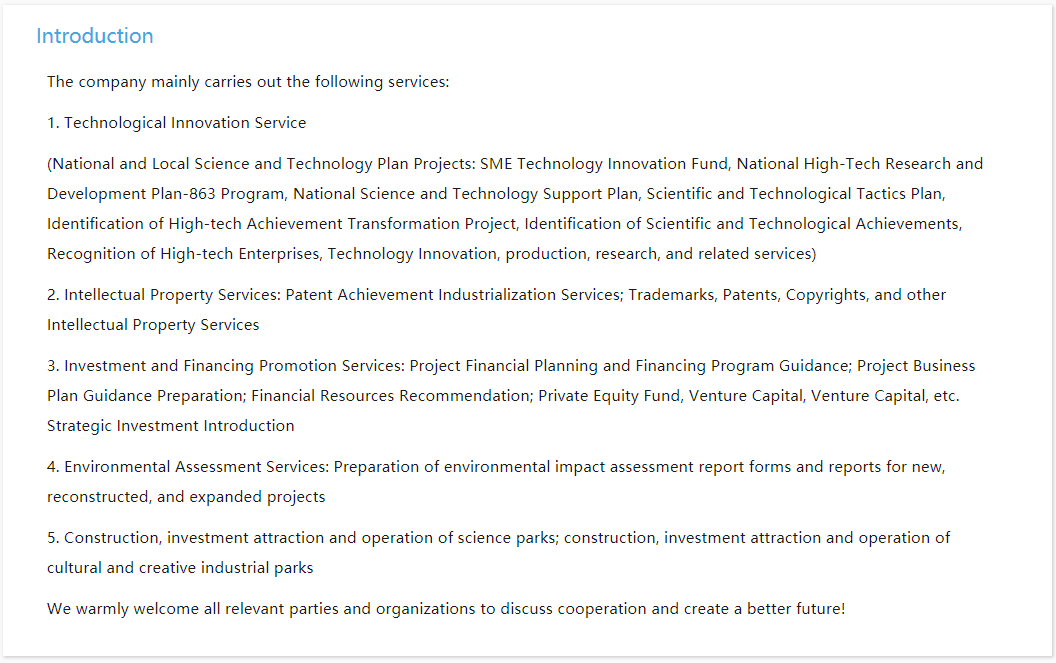Click '4. Environmental Assessment Services' text

coord(187,467)
